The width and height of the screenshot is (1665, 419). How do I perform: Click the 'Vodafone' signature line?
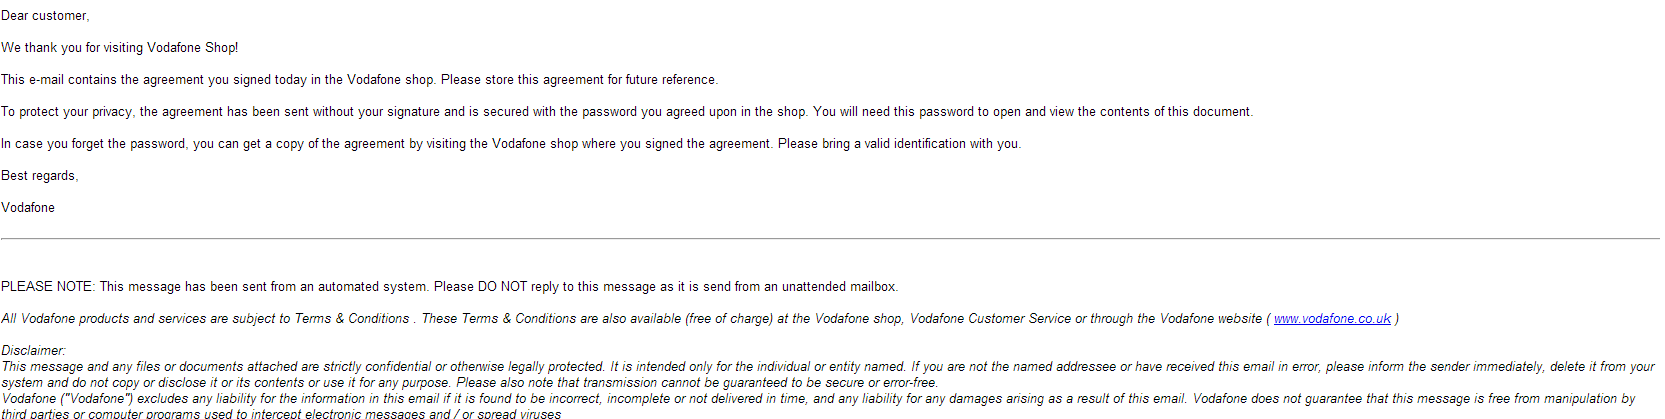[28, 208]
